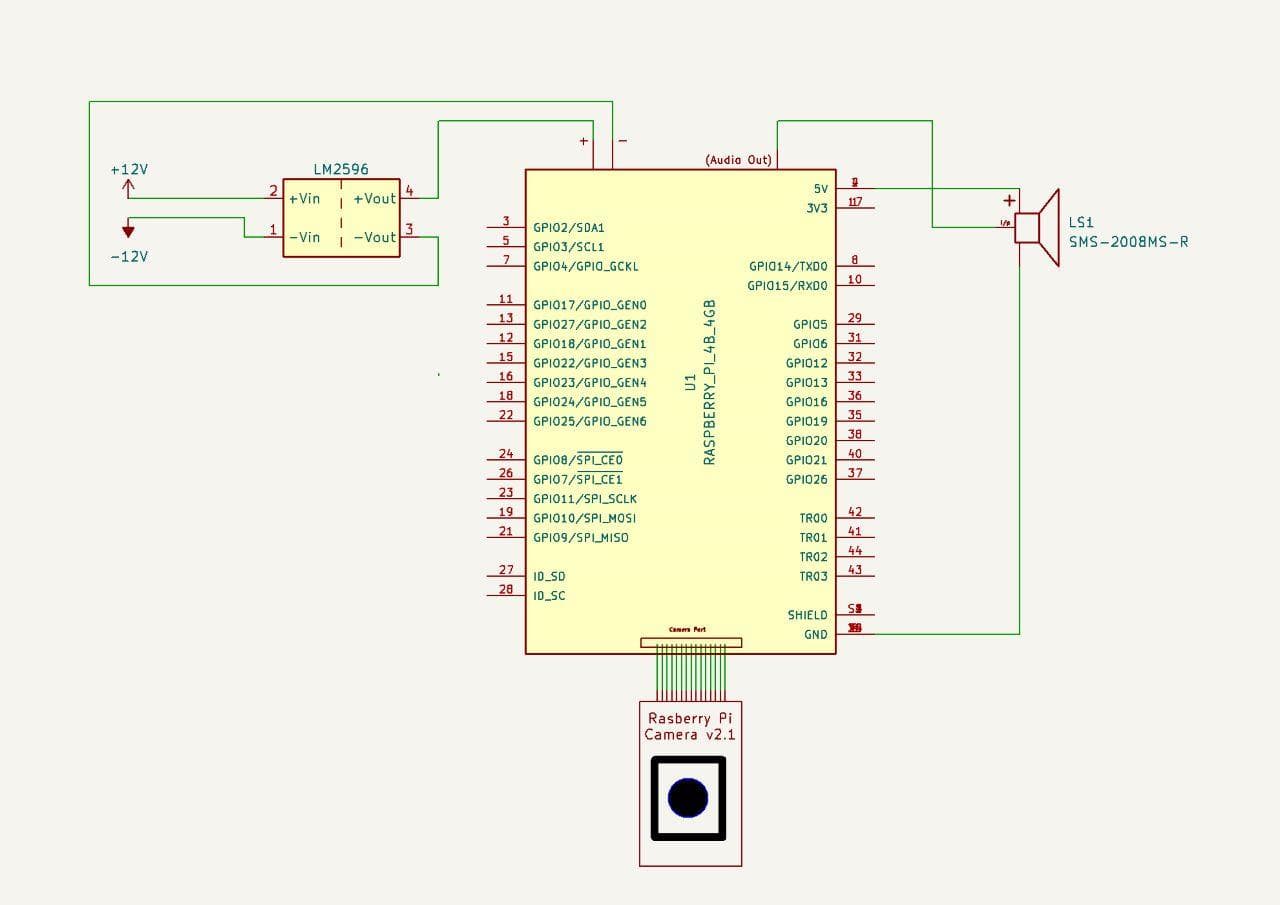Image resolution: width=1280 pixels, height=905 pixels.
Task: Click the GPIO4/GPIO_GCKL pin label
Action: click(586, 267)
